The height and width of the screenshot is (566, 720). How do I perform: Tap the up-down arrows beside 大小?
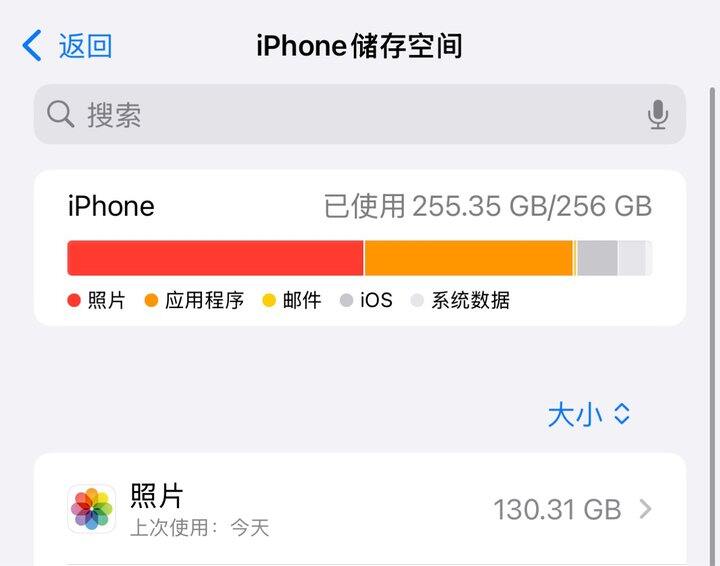(622, 414)
